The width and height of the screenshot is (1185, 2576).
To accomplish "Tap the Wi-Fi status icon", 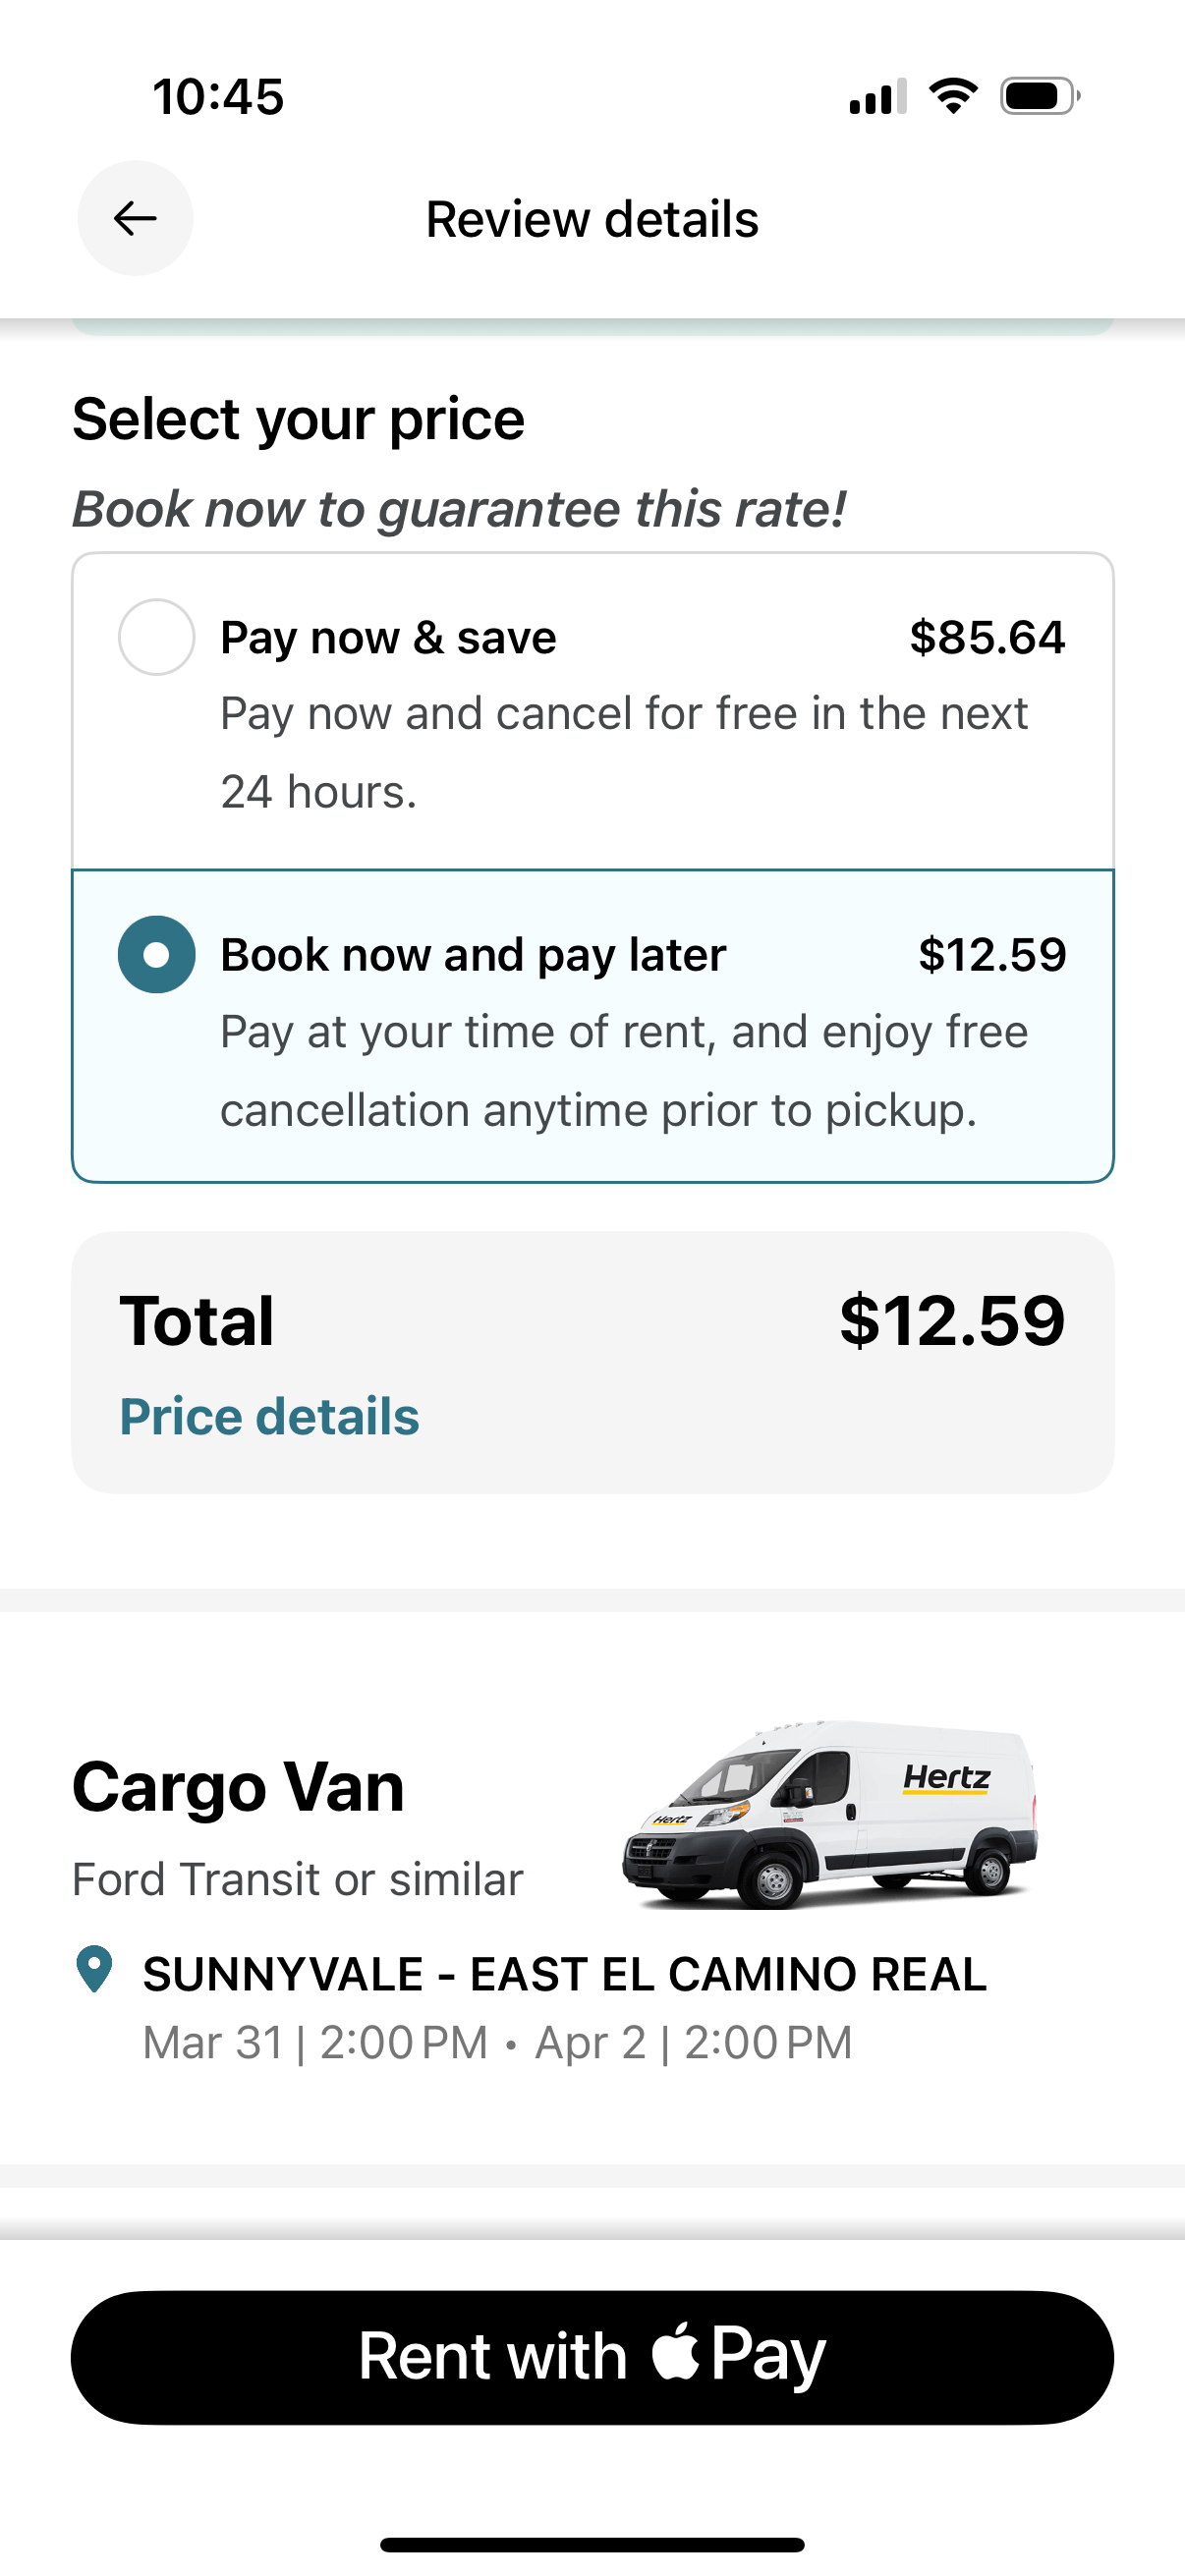I will coord(953,96).
